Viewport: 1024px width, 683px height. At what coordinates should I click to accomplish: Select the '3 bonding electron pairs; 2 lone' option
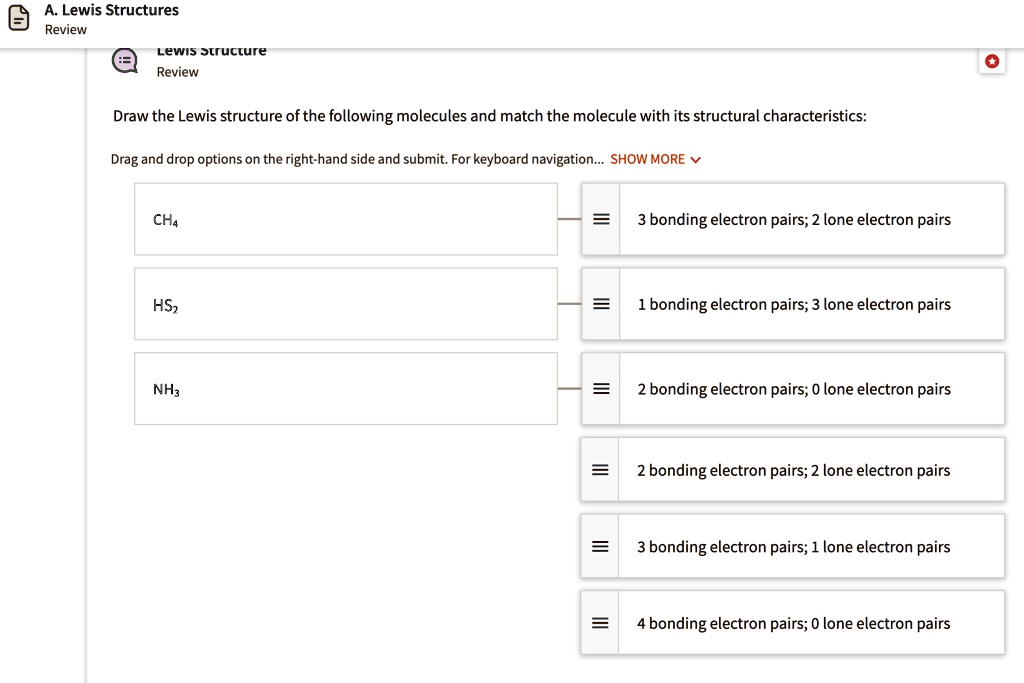(x=795, y=219)
